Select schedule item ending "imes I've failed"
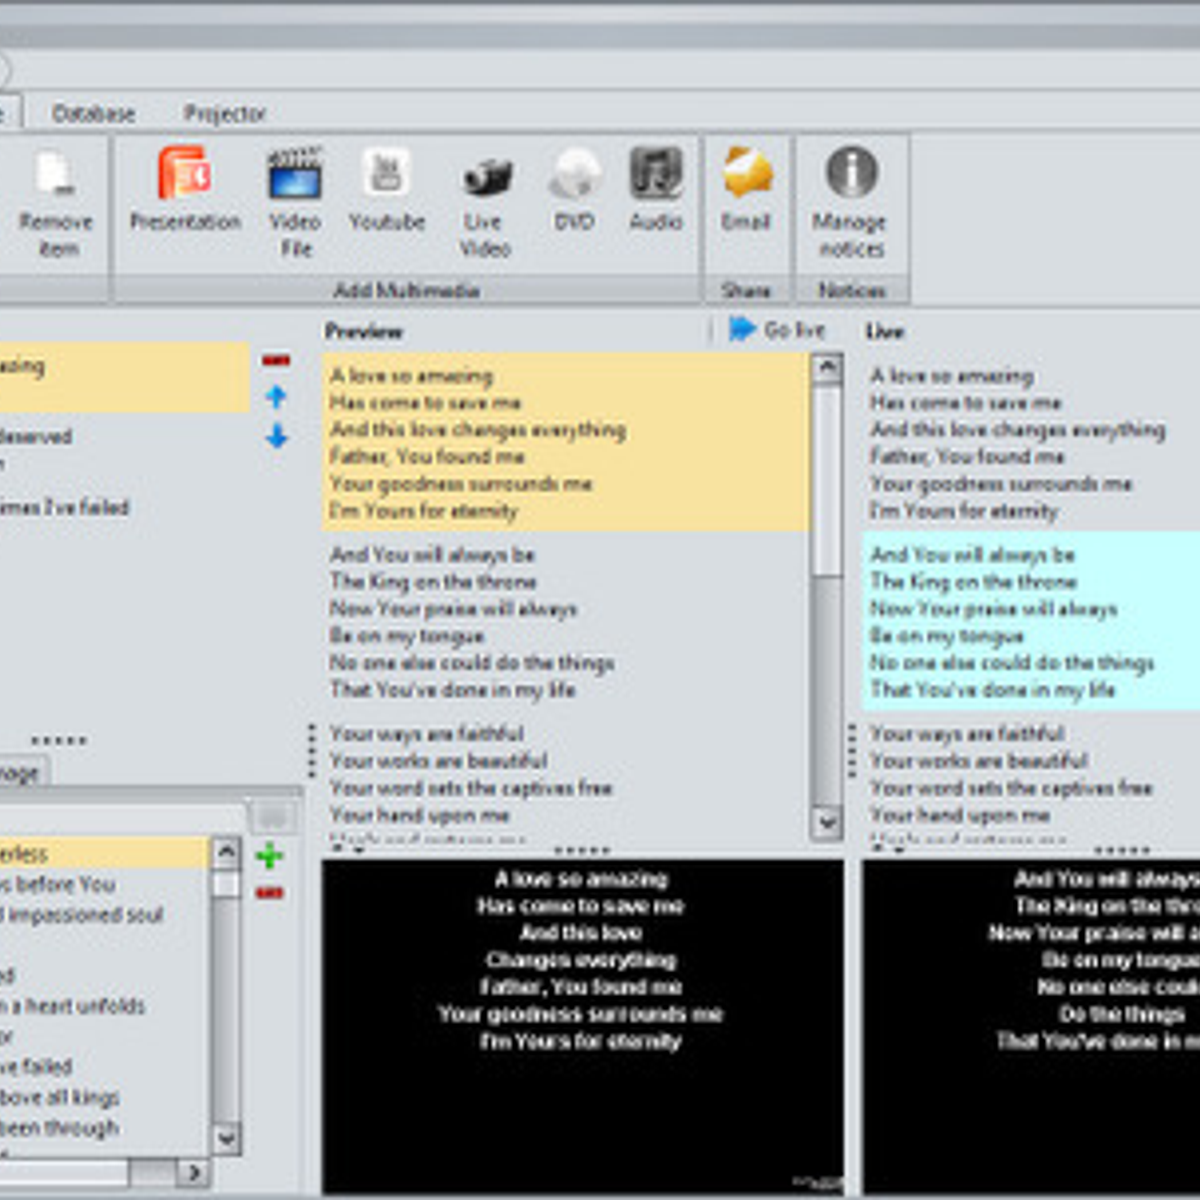The width and height of the screenshot is (1200, 1200). pyautogui.click(x=65, y=508)
